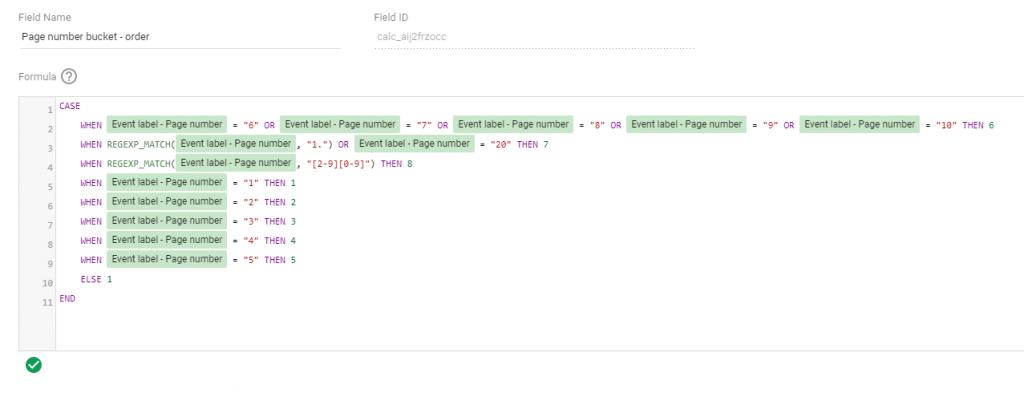Screen dimensions: 1024x393
Task: Select Event label chip on line 9
Action: click(167, 259)
